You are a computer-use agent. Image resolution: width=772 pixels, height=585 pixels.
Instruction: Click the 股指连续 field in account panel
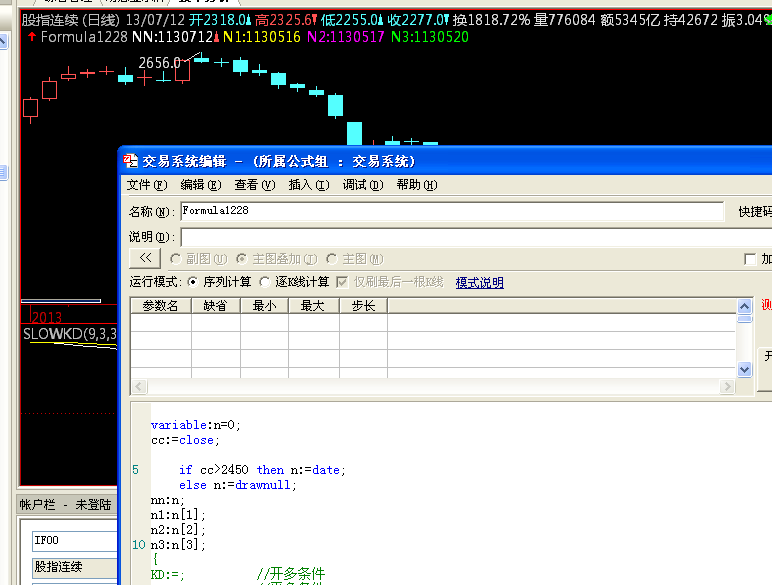(x=75, y=567)
